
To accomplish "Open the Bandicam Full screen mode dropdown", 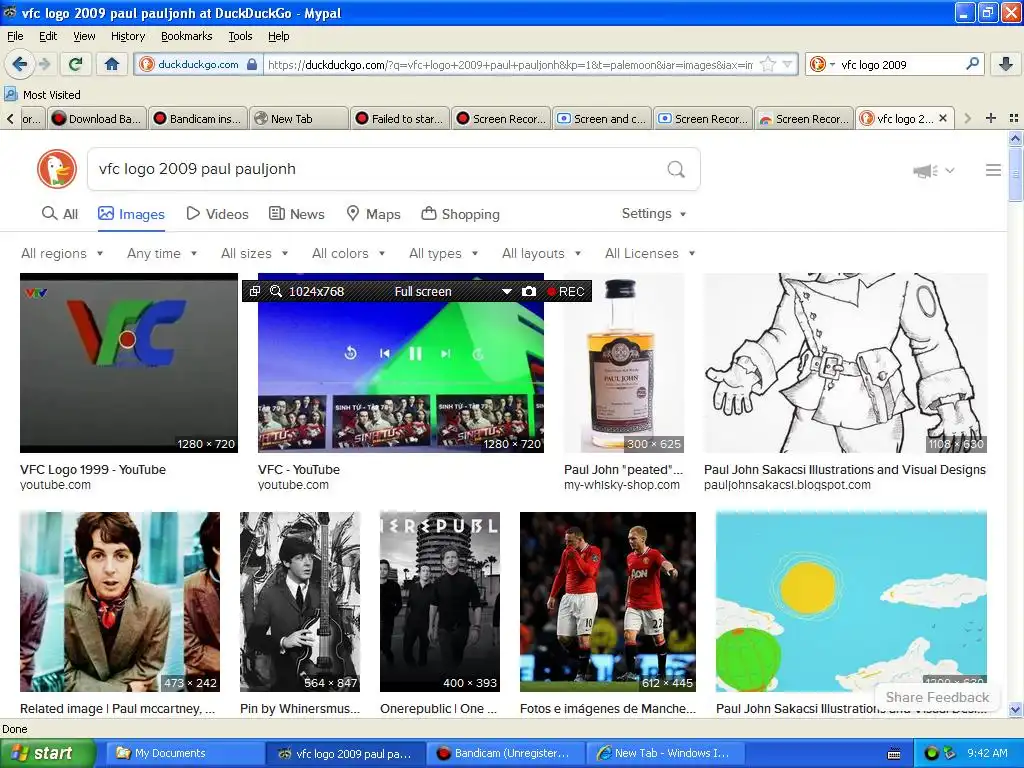I will (505, 291).
